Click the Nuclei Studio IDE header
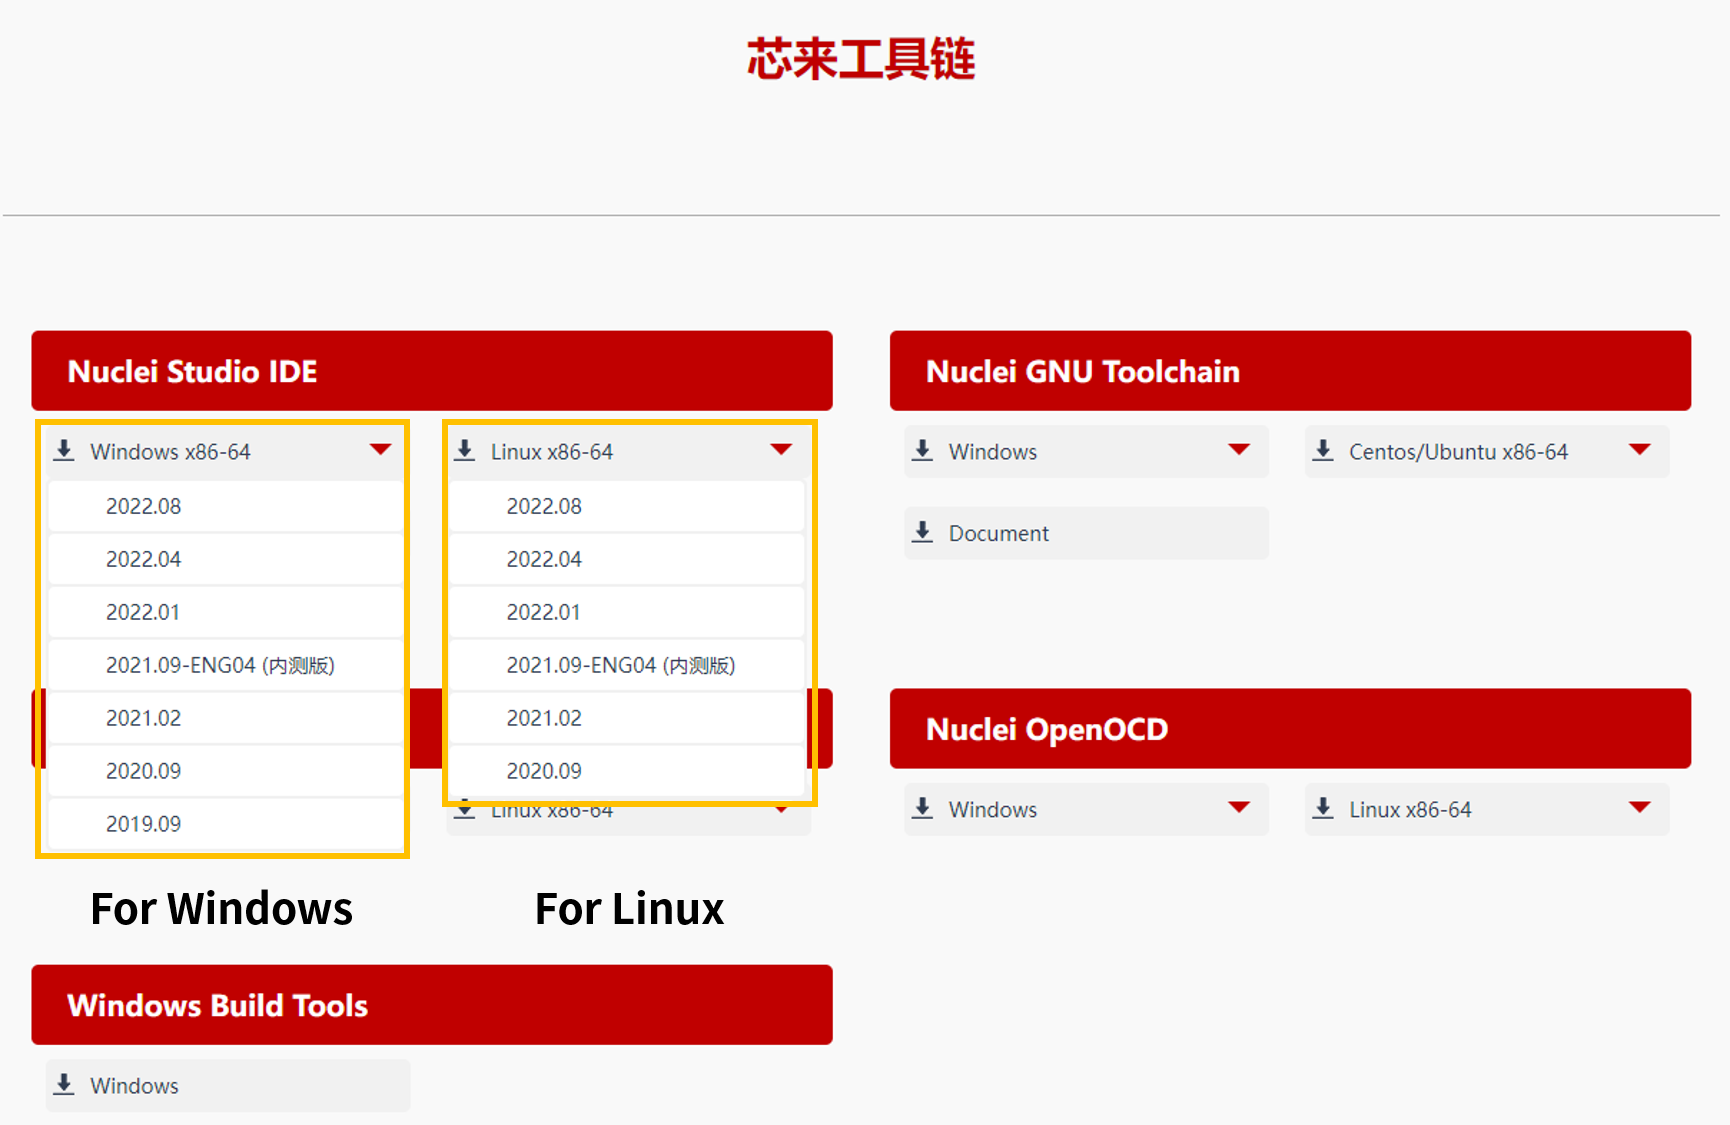Screen dimensions: 1730x1125 tap(432, 371)
